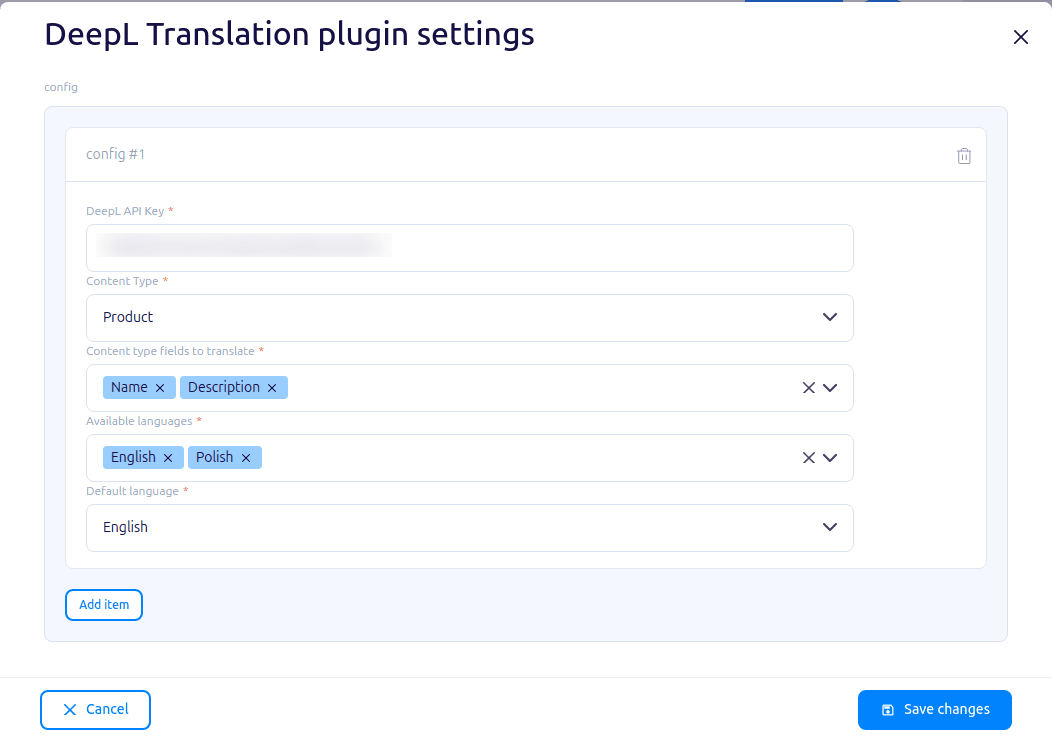Remove the Polish language tag

pyautogui.click(x=246, y=458)
